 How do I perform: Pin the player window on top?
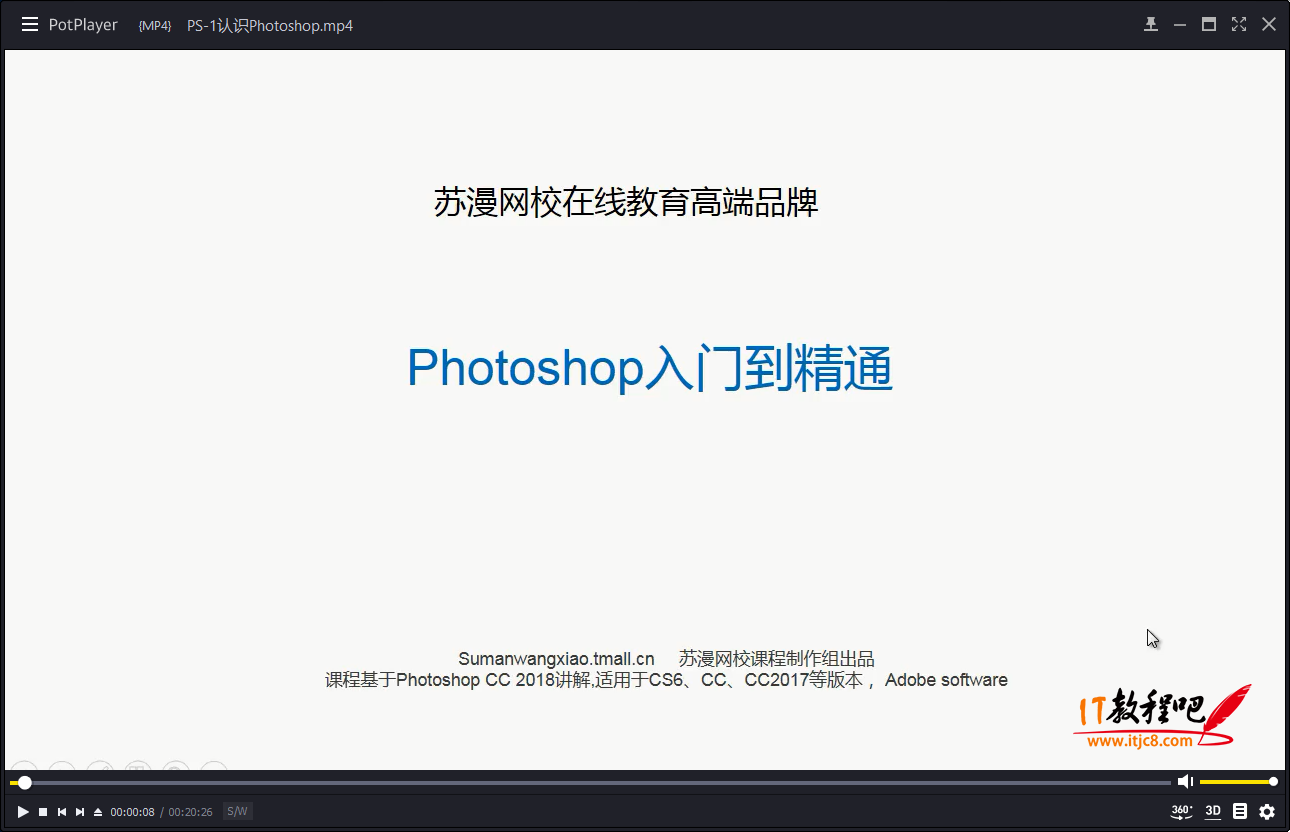pos(1151,25)
